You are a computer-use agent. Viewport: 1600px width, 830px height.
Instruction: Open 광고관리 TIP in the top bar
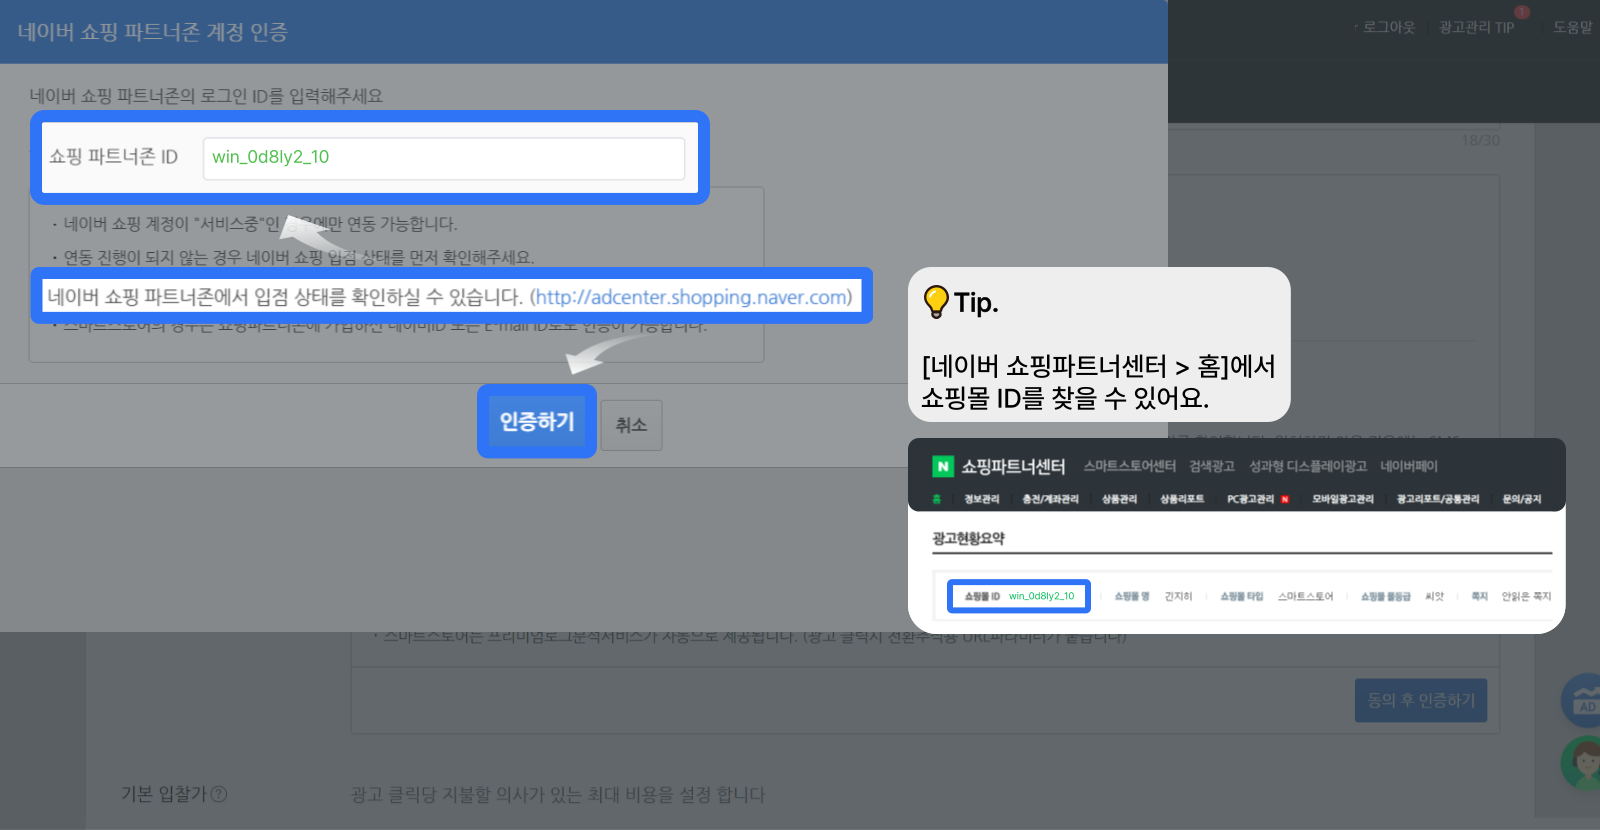(1476, 28)
